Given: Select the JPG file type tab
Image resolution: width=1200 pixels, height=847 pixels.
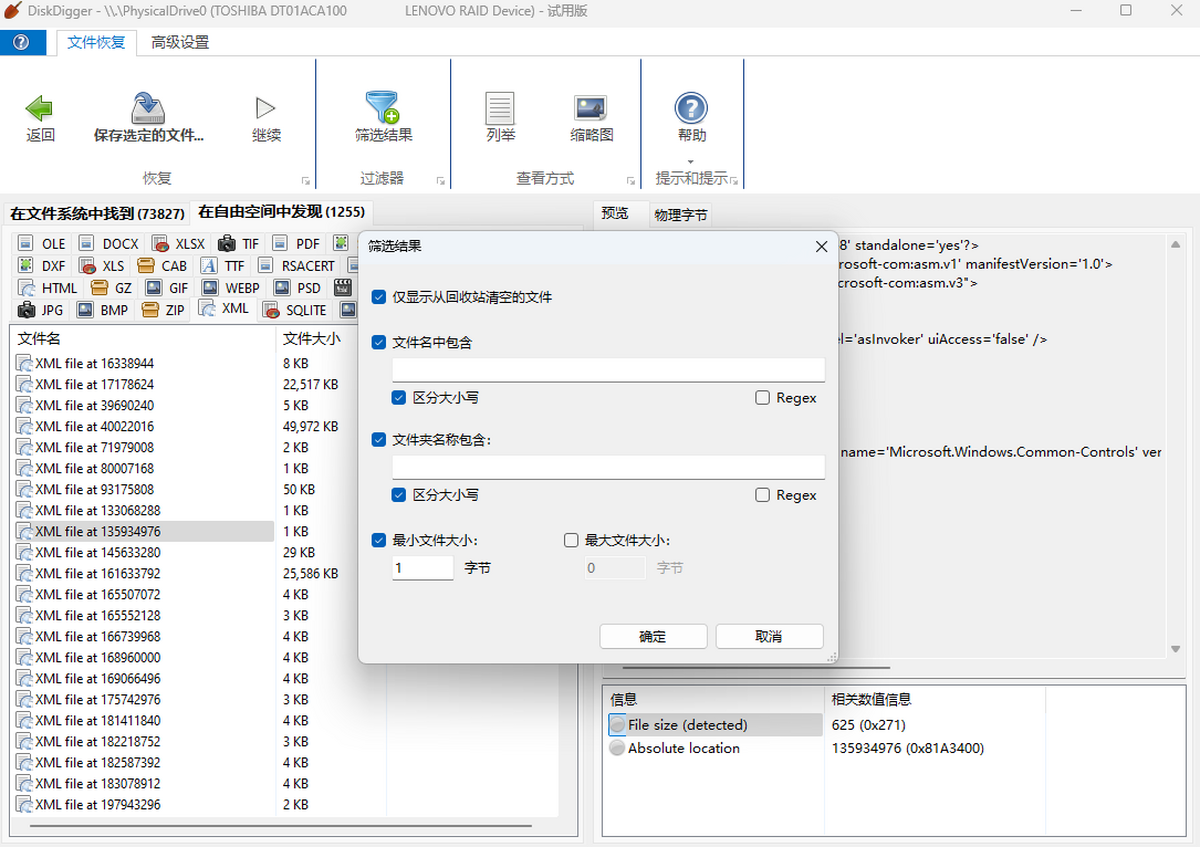Looking at the screenshot, I should click(x=42, y=310).
